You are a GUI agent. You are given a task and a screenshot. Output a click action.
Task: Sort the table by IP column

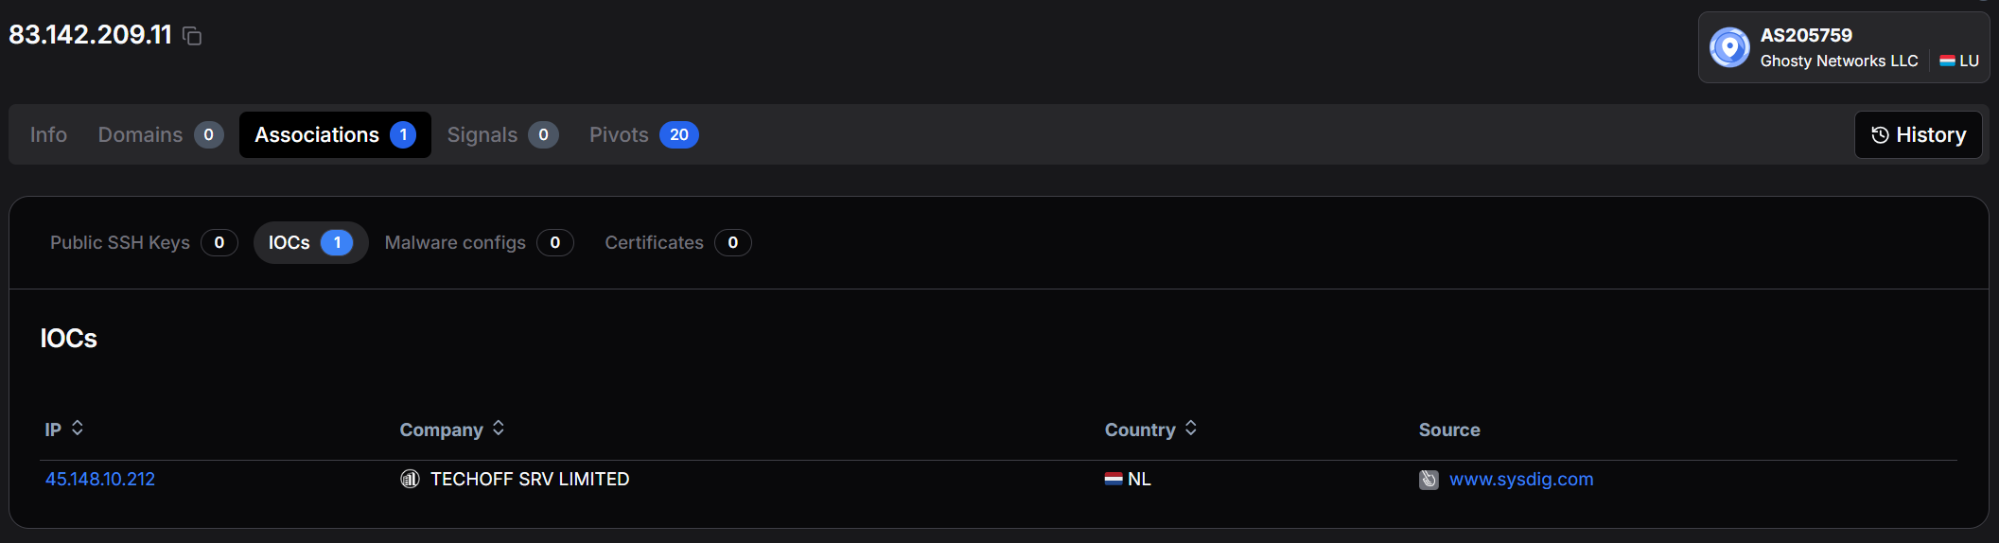point(77,428)
